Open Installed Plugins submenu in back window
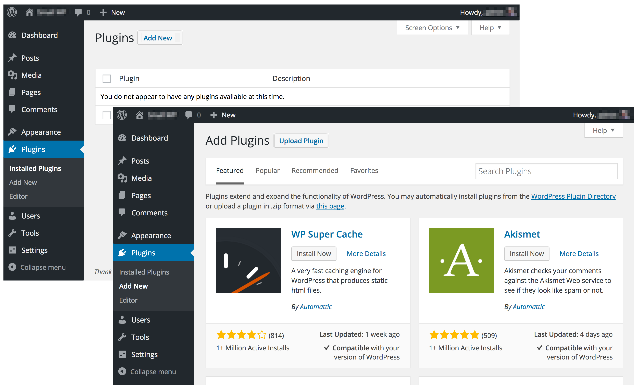 35,169
